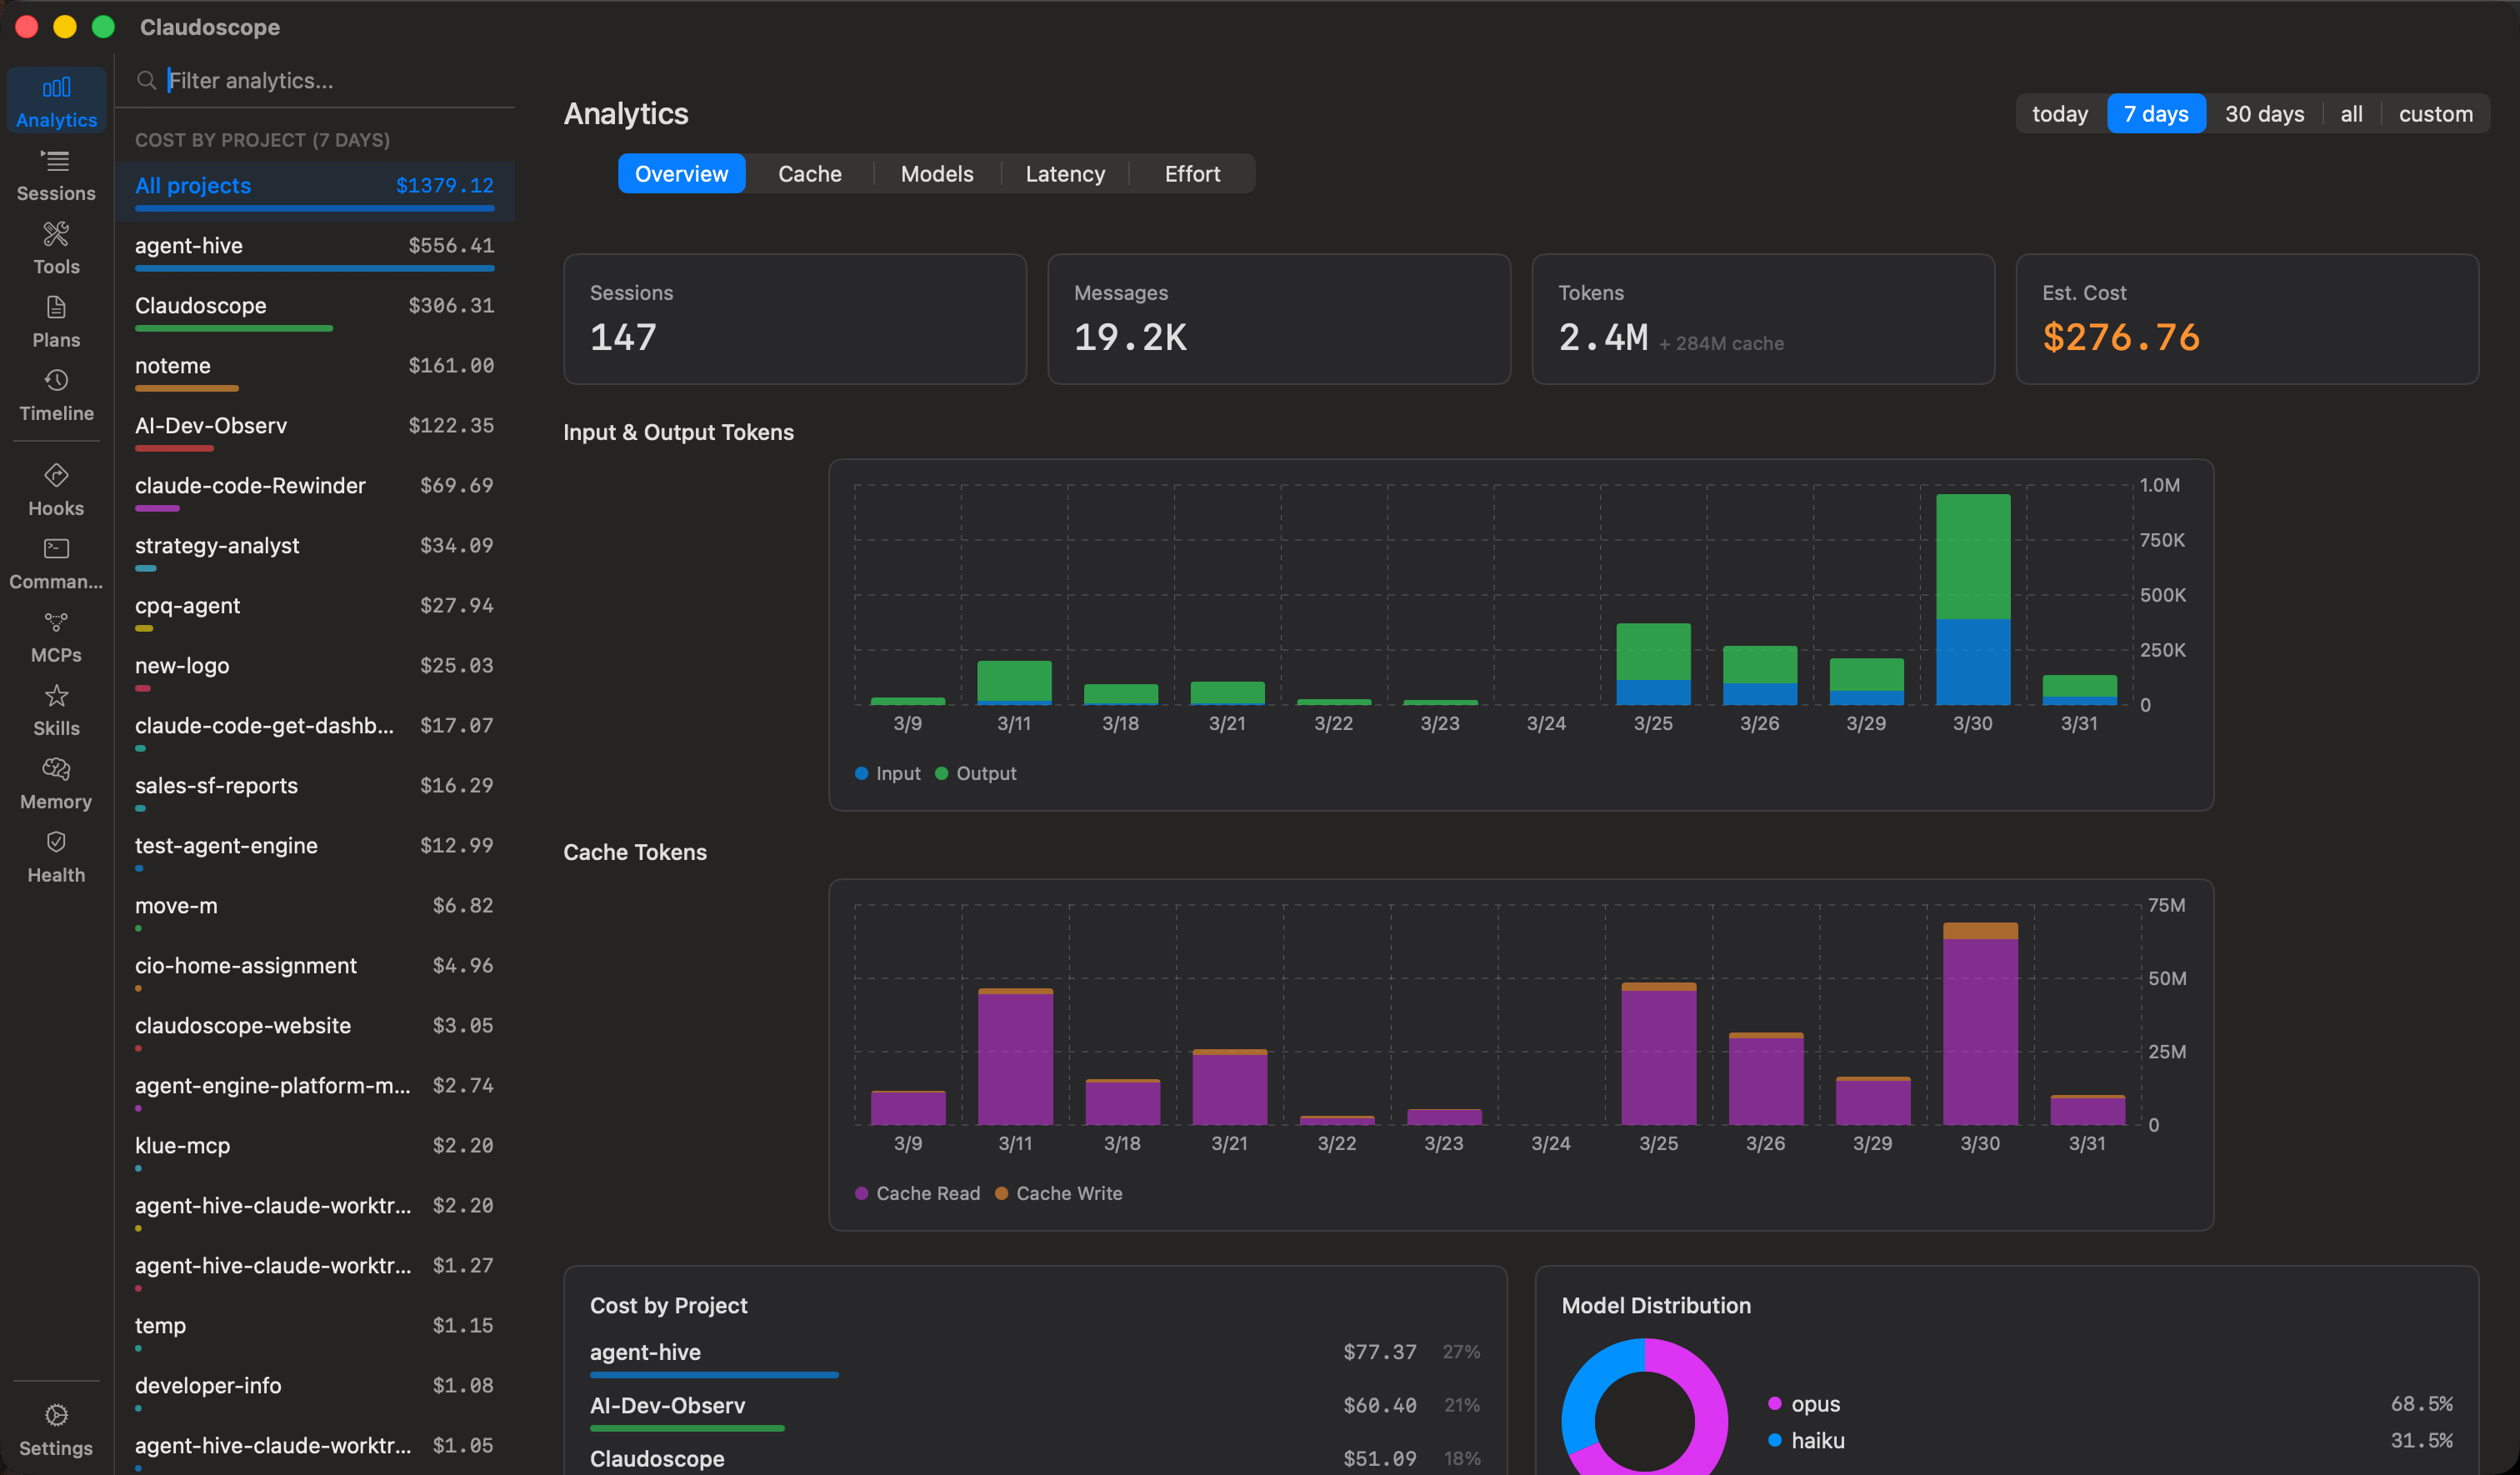Open the Models tab

tap(936, 173)
